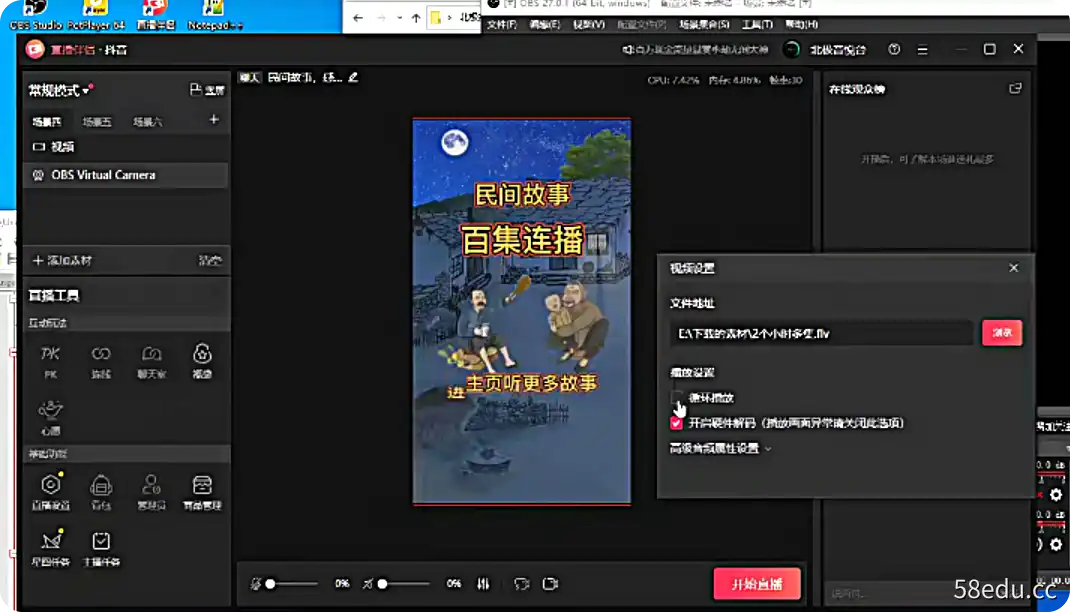Viewport: 1070px width, 612px height.
Task: Add a new scene with plus button
Action: [x=214, y=120]
